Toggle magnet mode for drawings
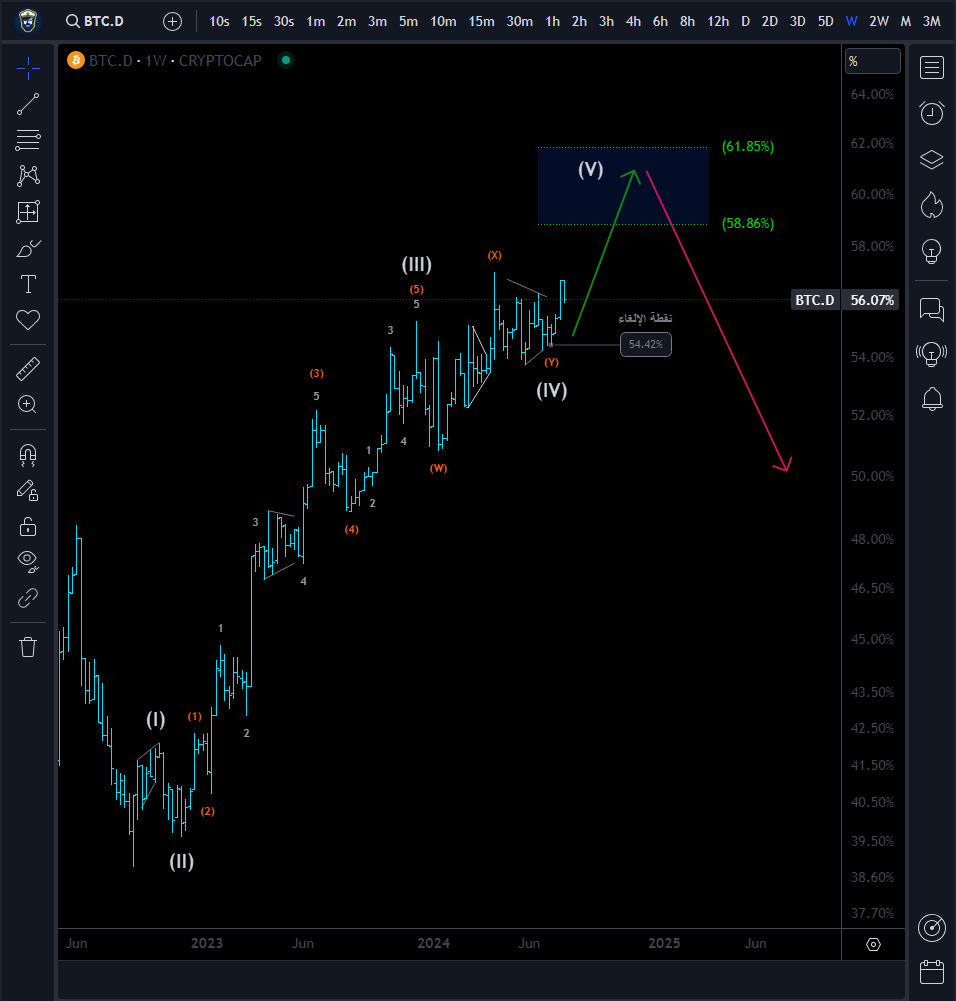Viewport: 956px width, 1001px height. pyautogui.click(x=28, y=455)
